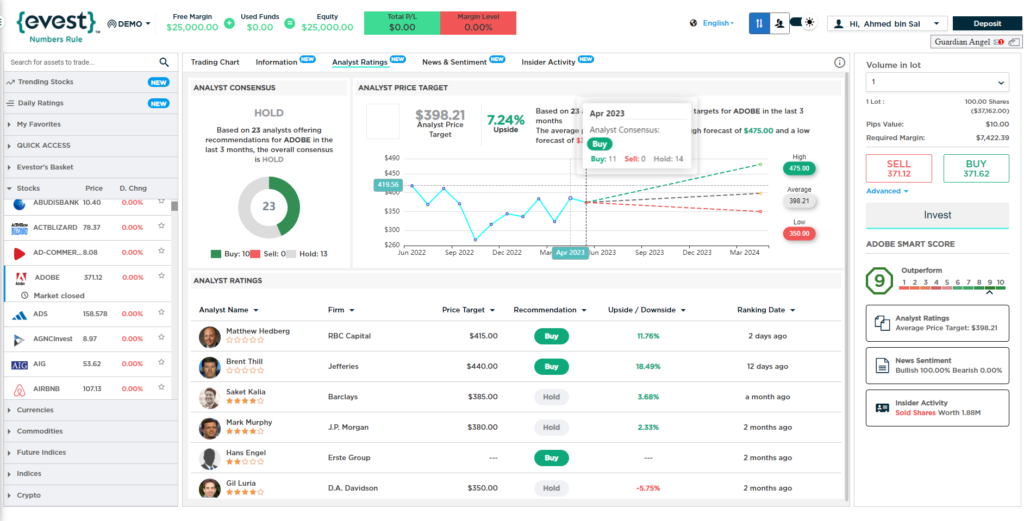Click the globe language icon
Viewport: 1024px width, 521px height.
pyautogui.click(x=694, y=23)
